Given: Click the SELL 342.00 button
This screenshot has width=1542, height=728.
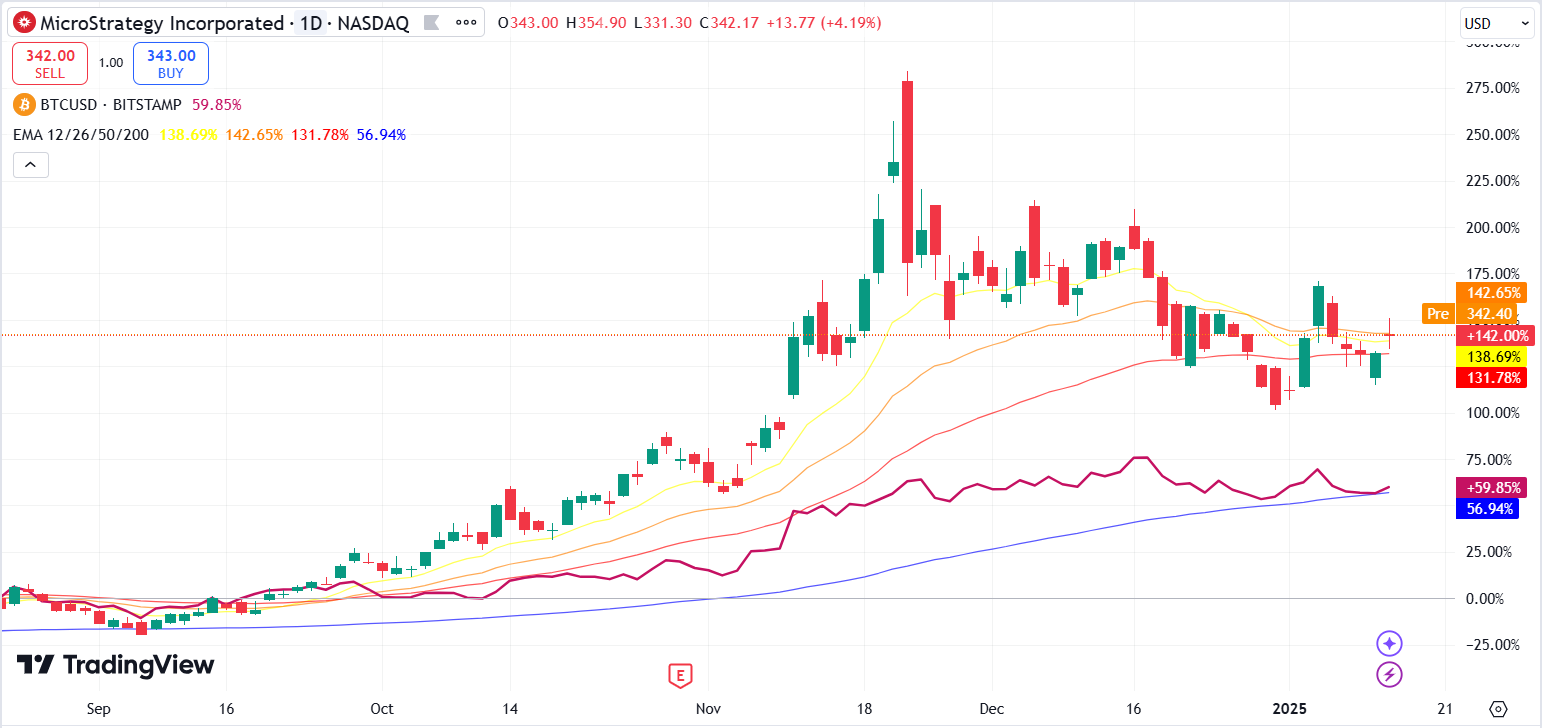Looking at the screenshot, I should click(50, 64).
